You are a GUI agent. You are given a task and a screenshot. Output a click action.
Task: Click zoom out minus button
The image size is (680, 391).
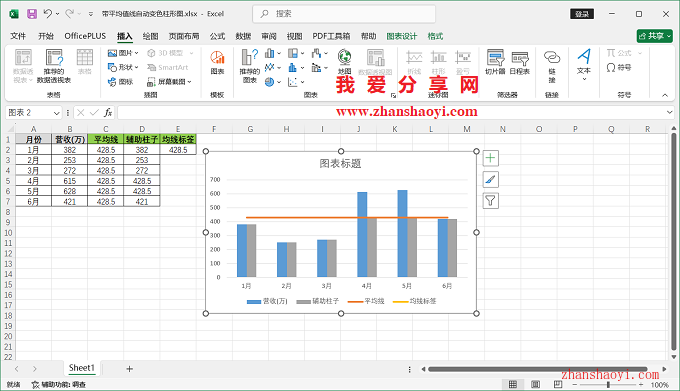point(575,384)
